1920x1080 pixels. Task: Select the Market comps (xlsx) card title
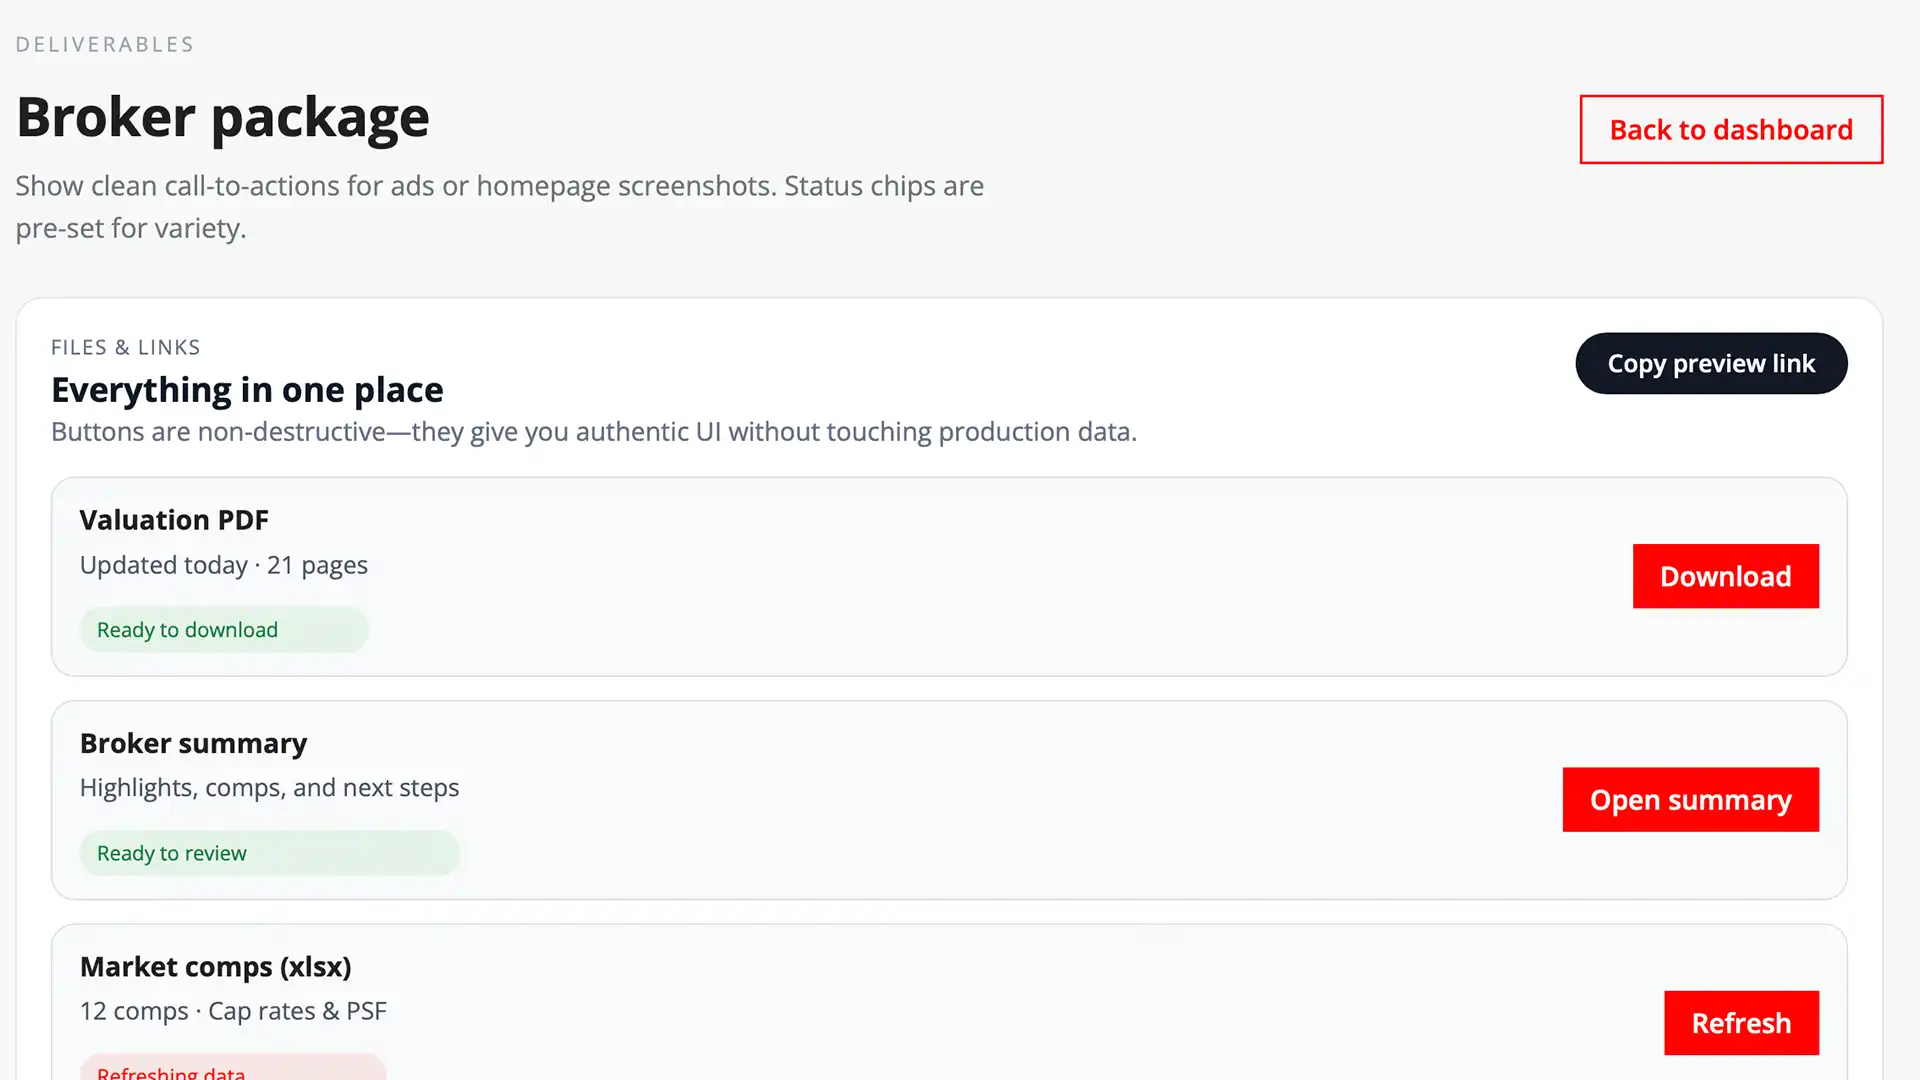pyautogui.click(x=215, y=966)
